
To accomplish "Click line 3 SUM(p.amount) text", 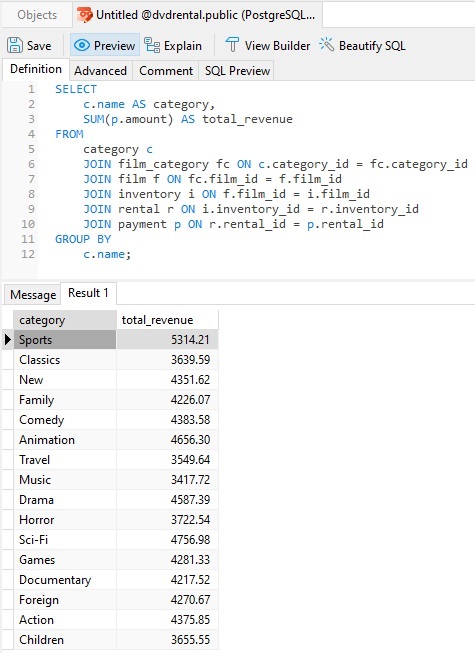I will coord(128,119).
